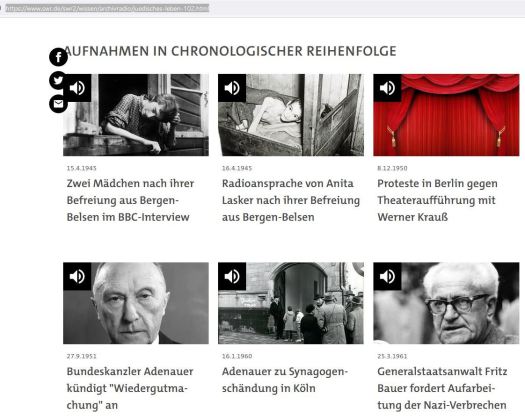Viewport: 525px width, 420px height.
Task: Share page via email envelope icon
Action: point(58,104)
